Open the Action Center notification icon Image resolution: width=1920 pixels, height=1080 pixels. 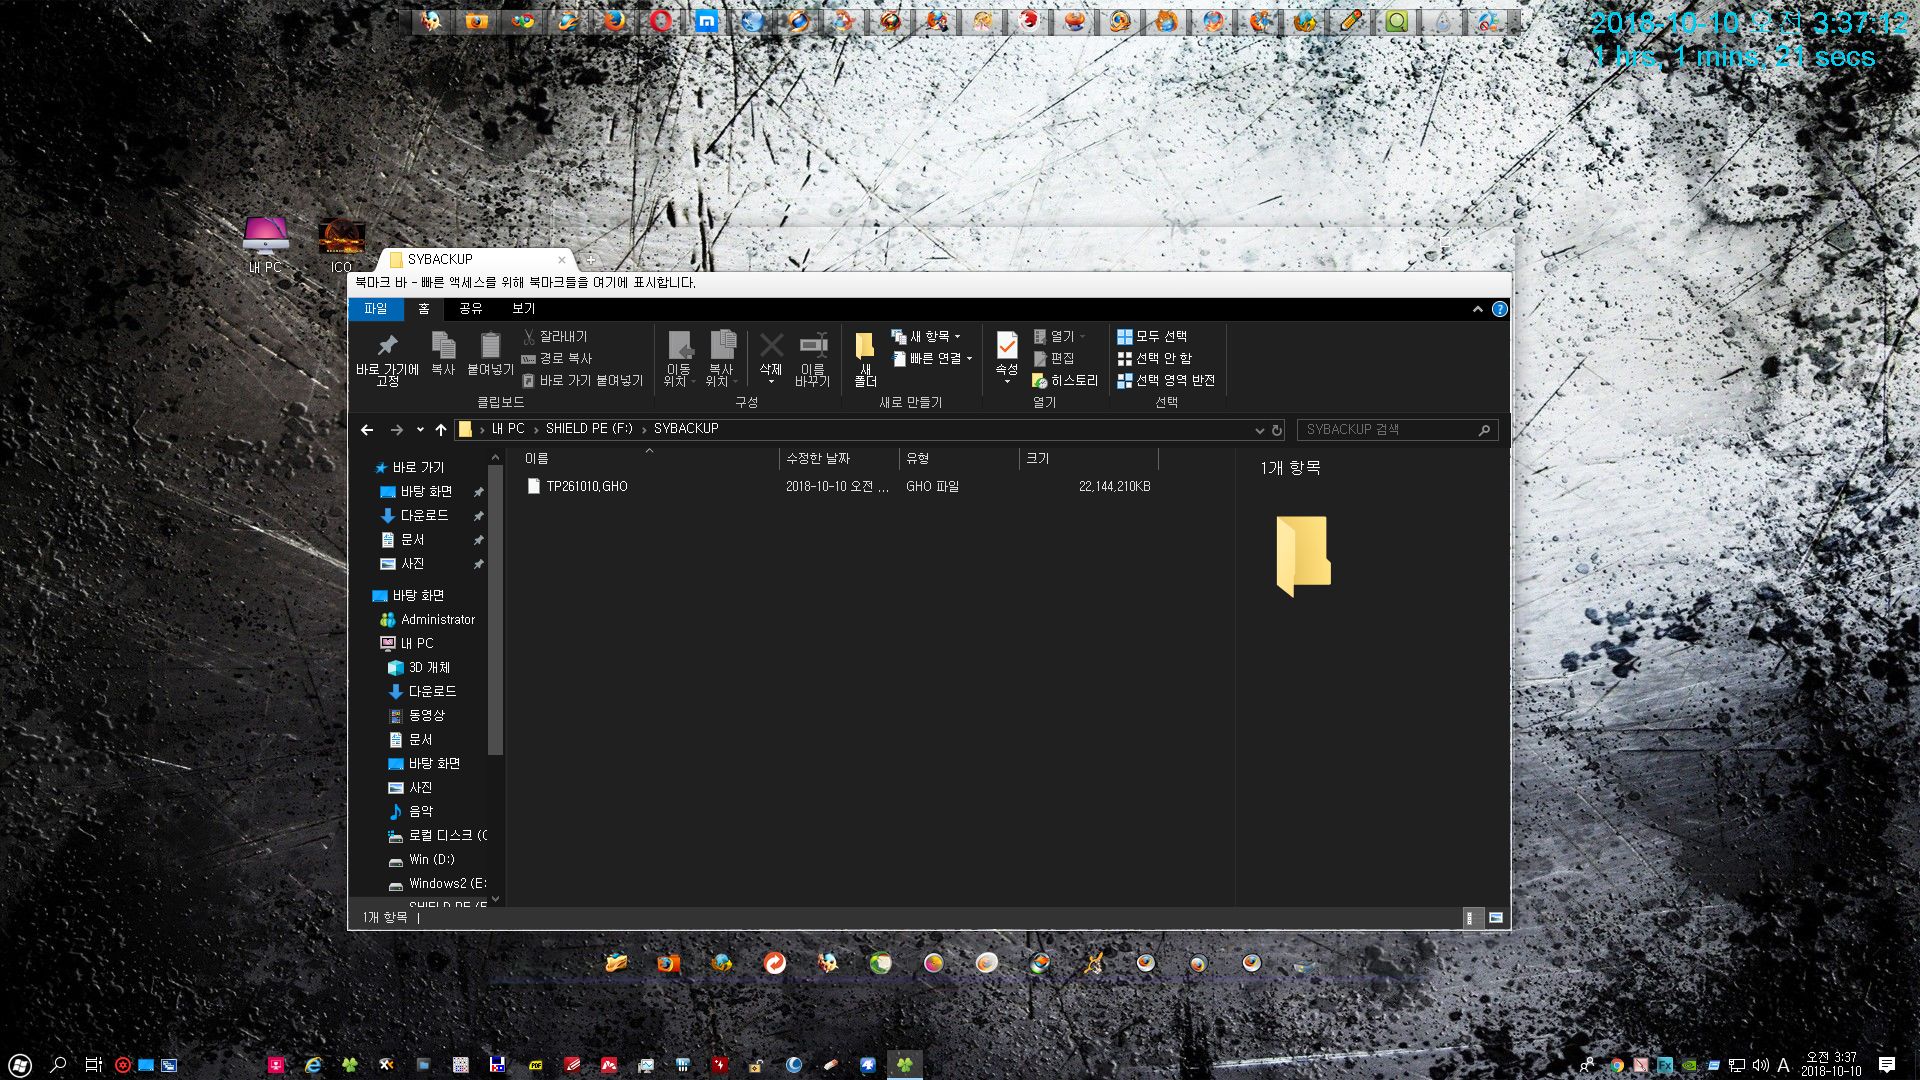(x=1887, y=1065)
